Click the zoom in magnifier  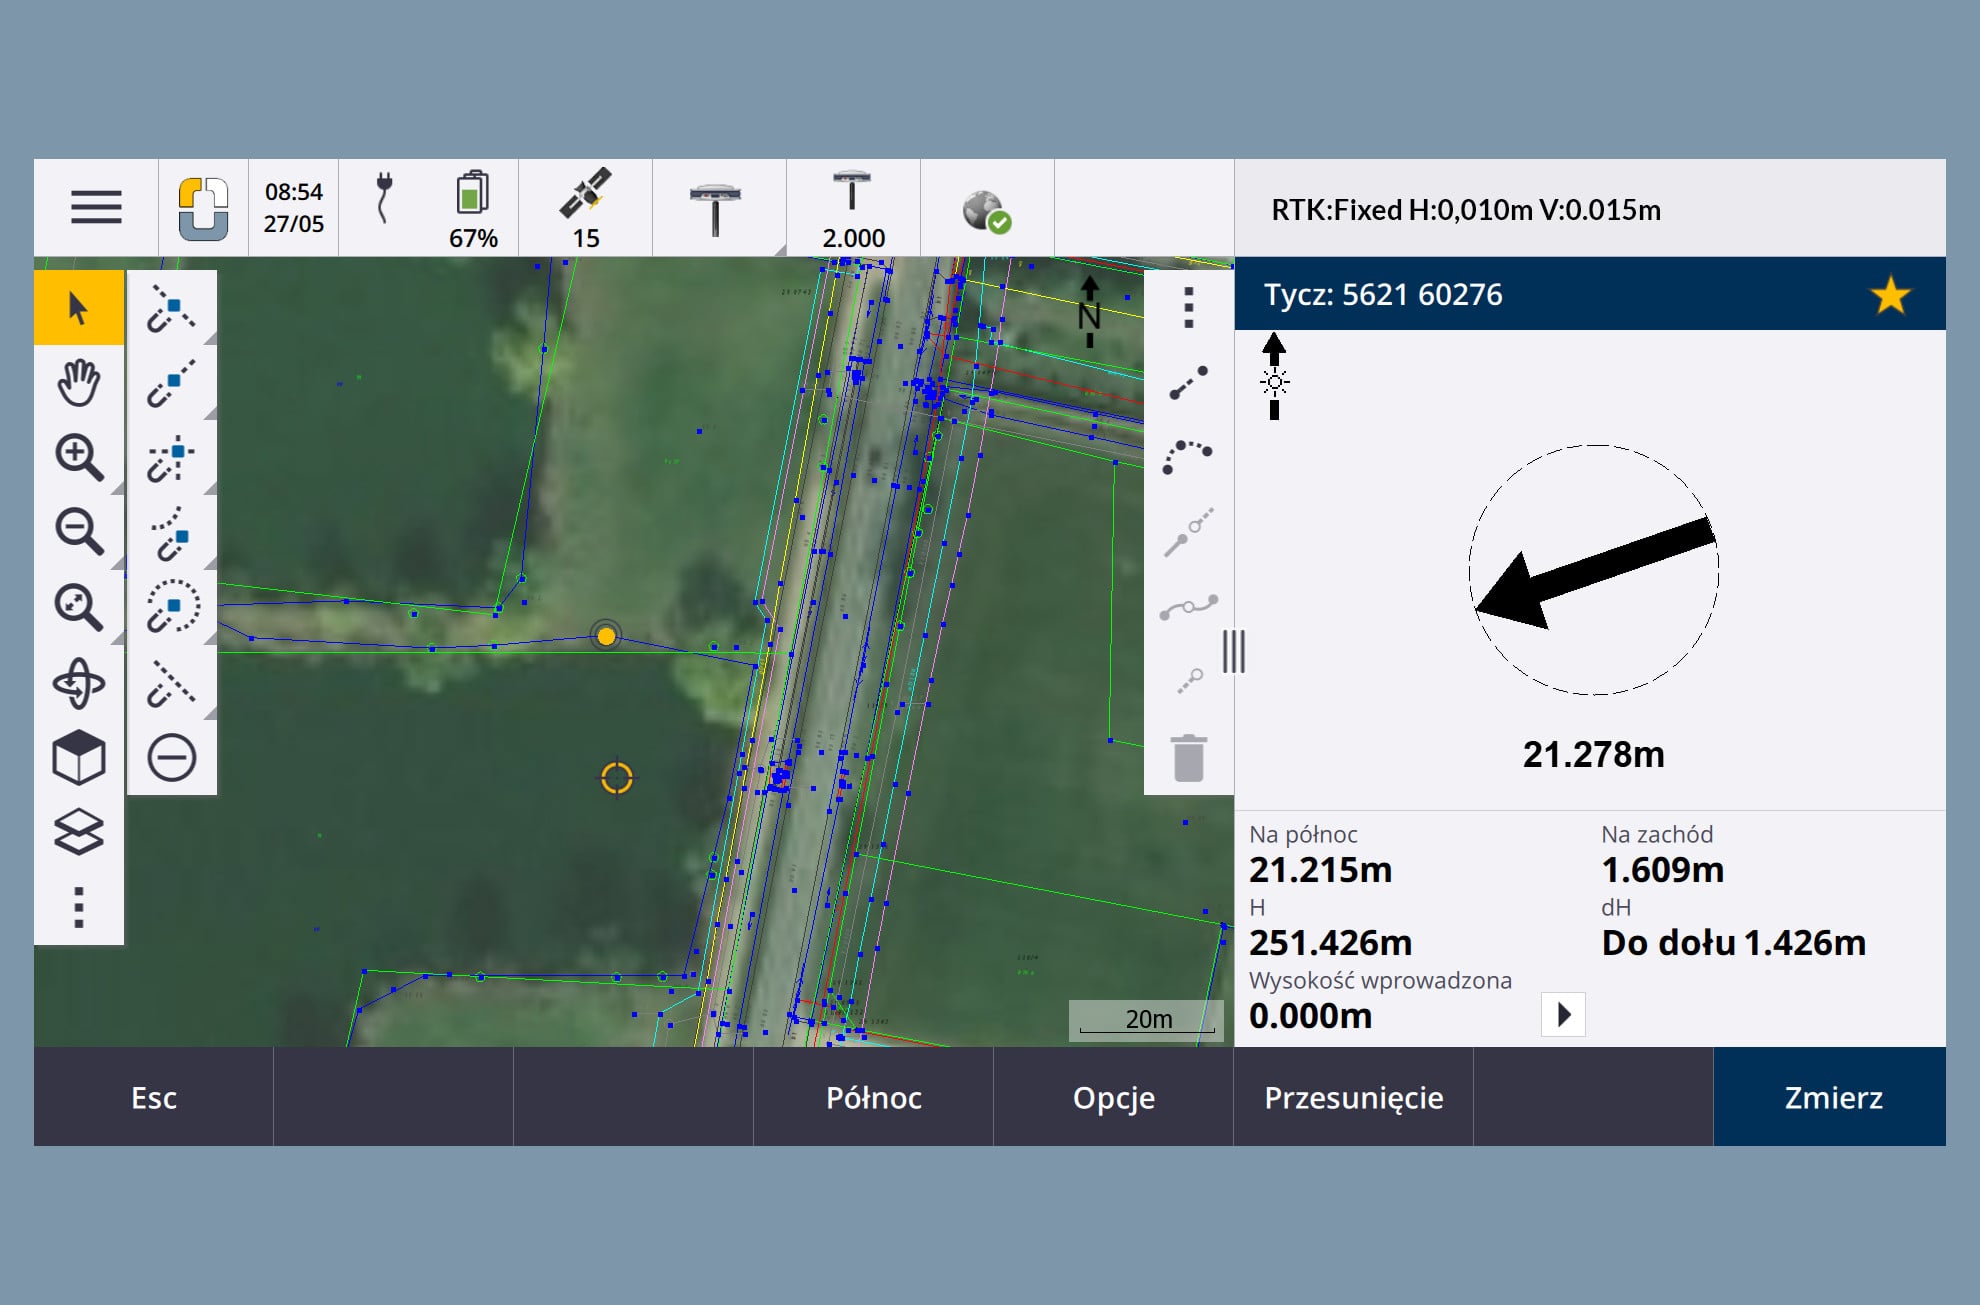click(x=78, y=458)
